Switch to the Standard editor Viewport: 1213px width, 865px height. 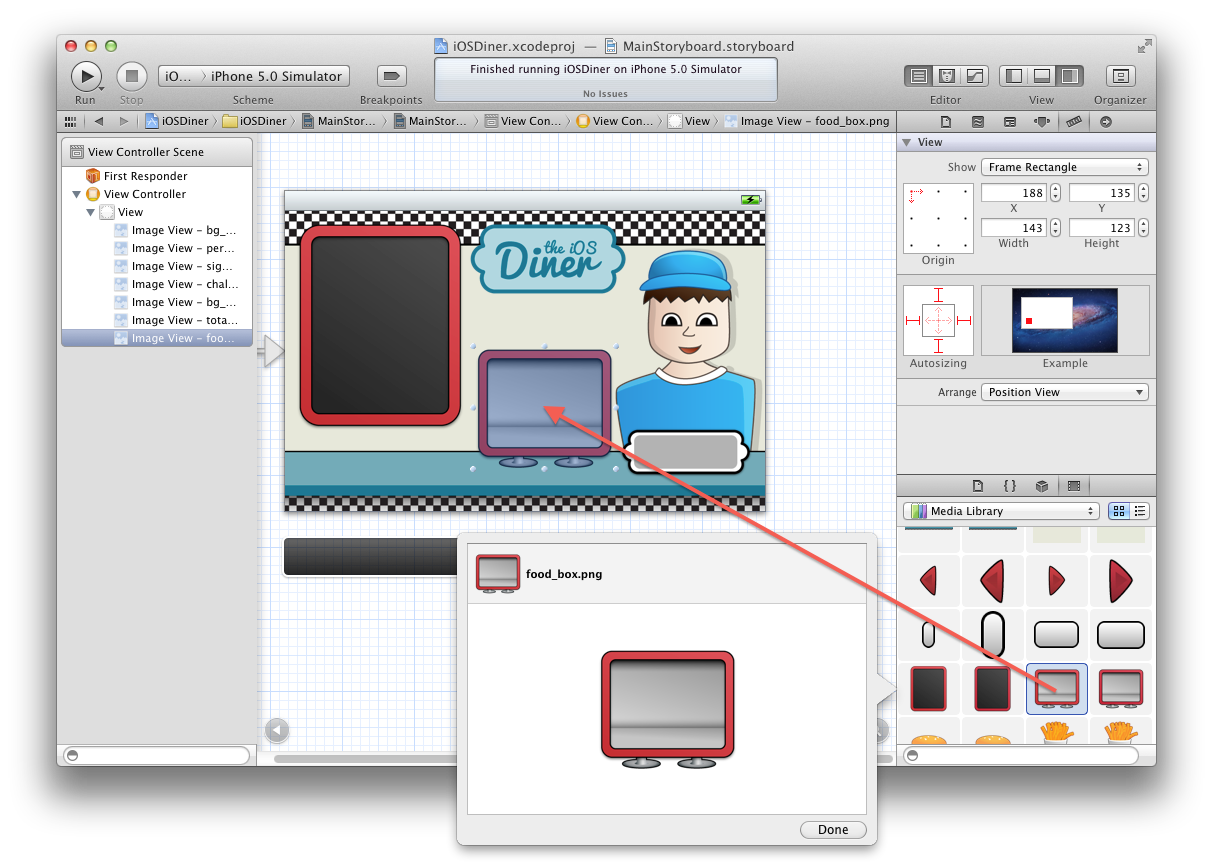point(919,76)
